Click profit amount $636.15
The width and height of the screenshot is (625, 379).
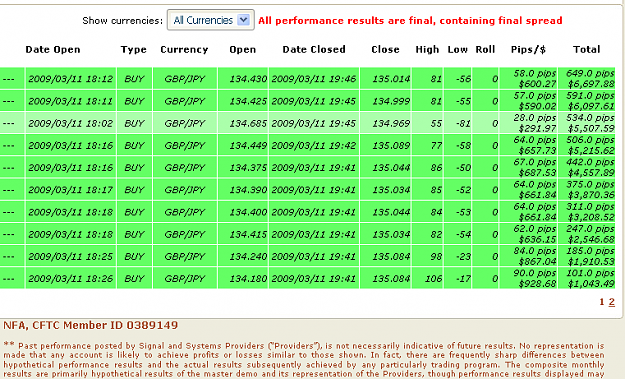click(x=537, y=240)
